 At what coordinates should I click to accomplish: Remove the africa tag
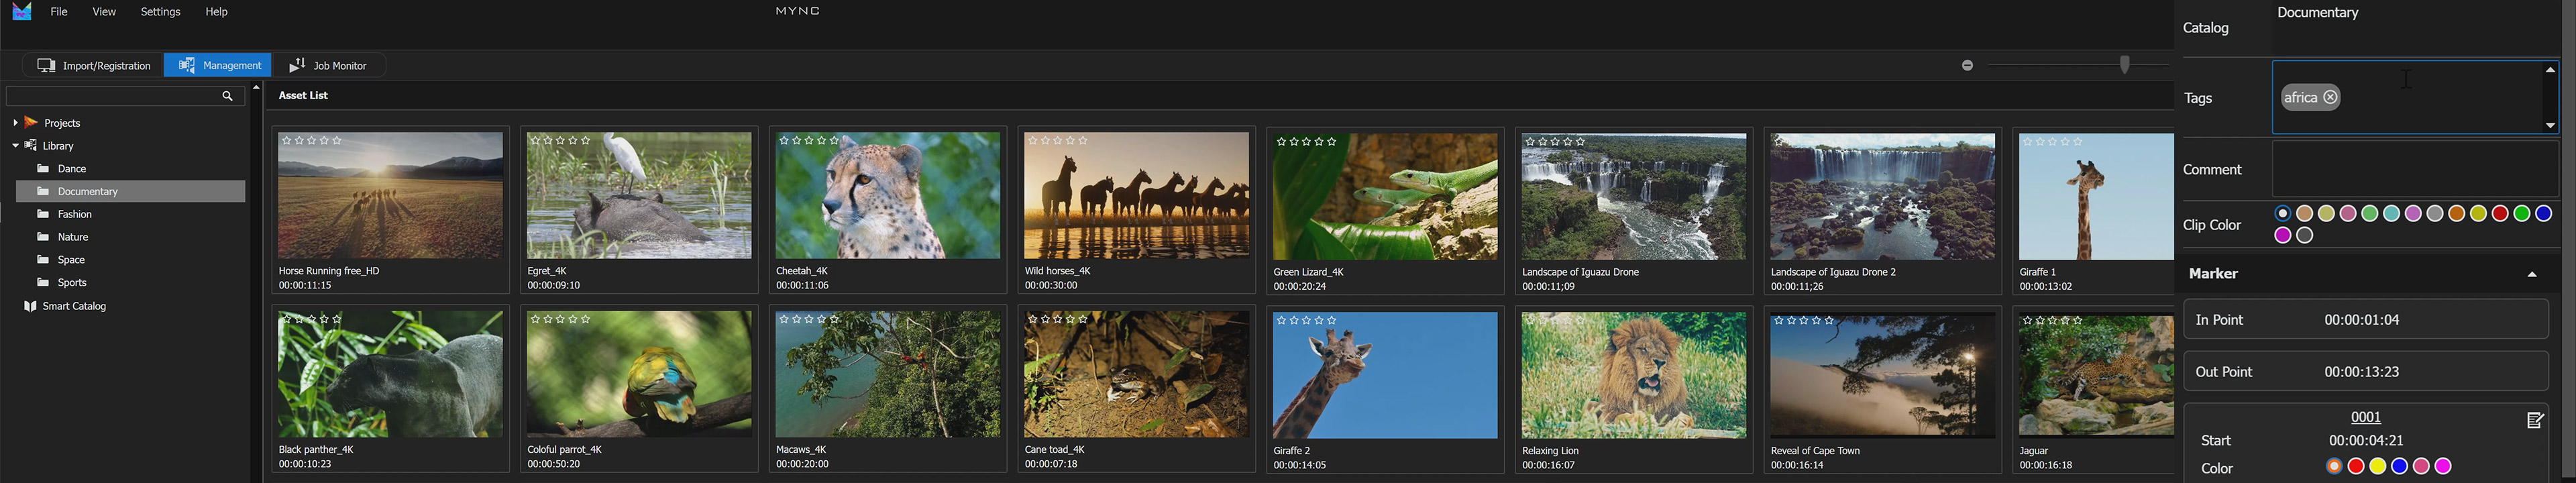(2330, 97)
